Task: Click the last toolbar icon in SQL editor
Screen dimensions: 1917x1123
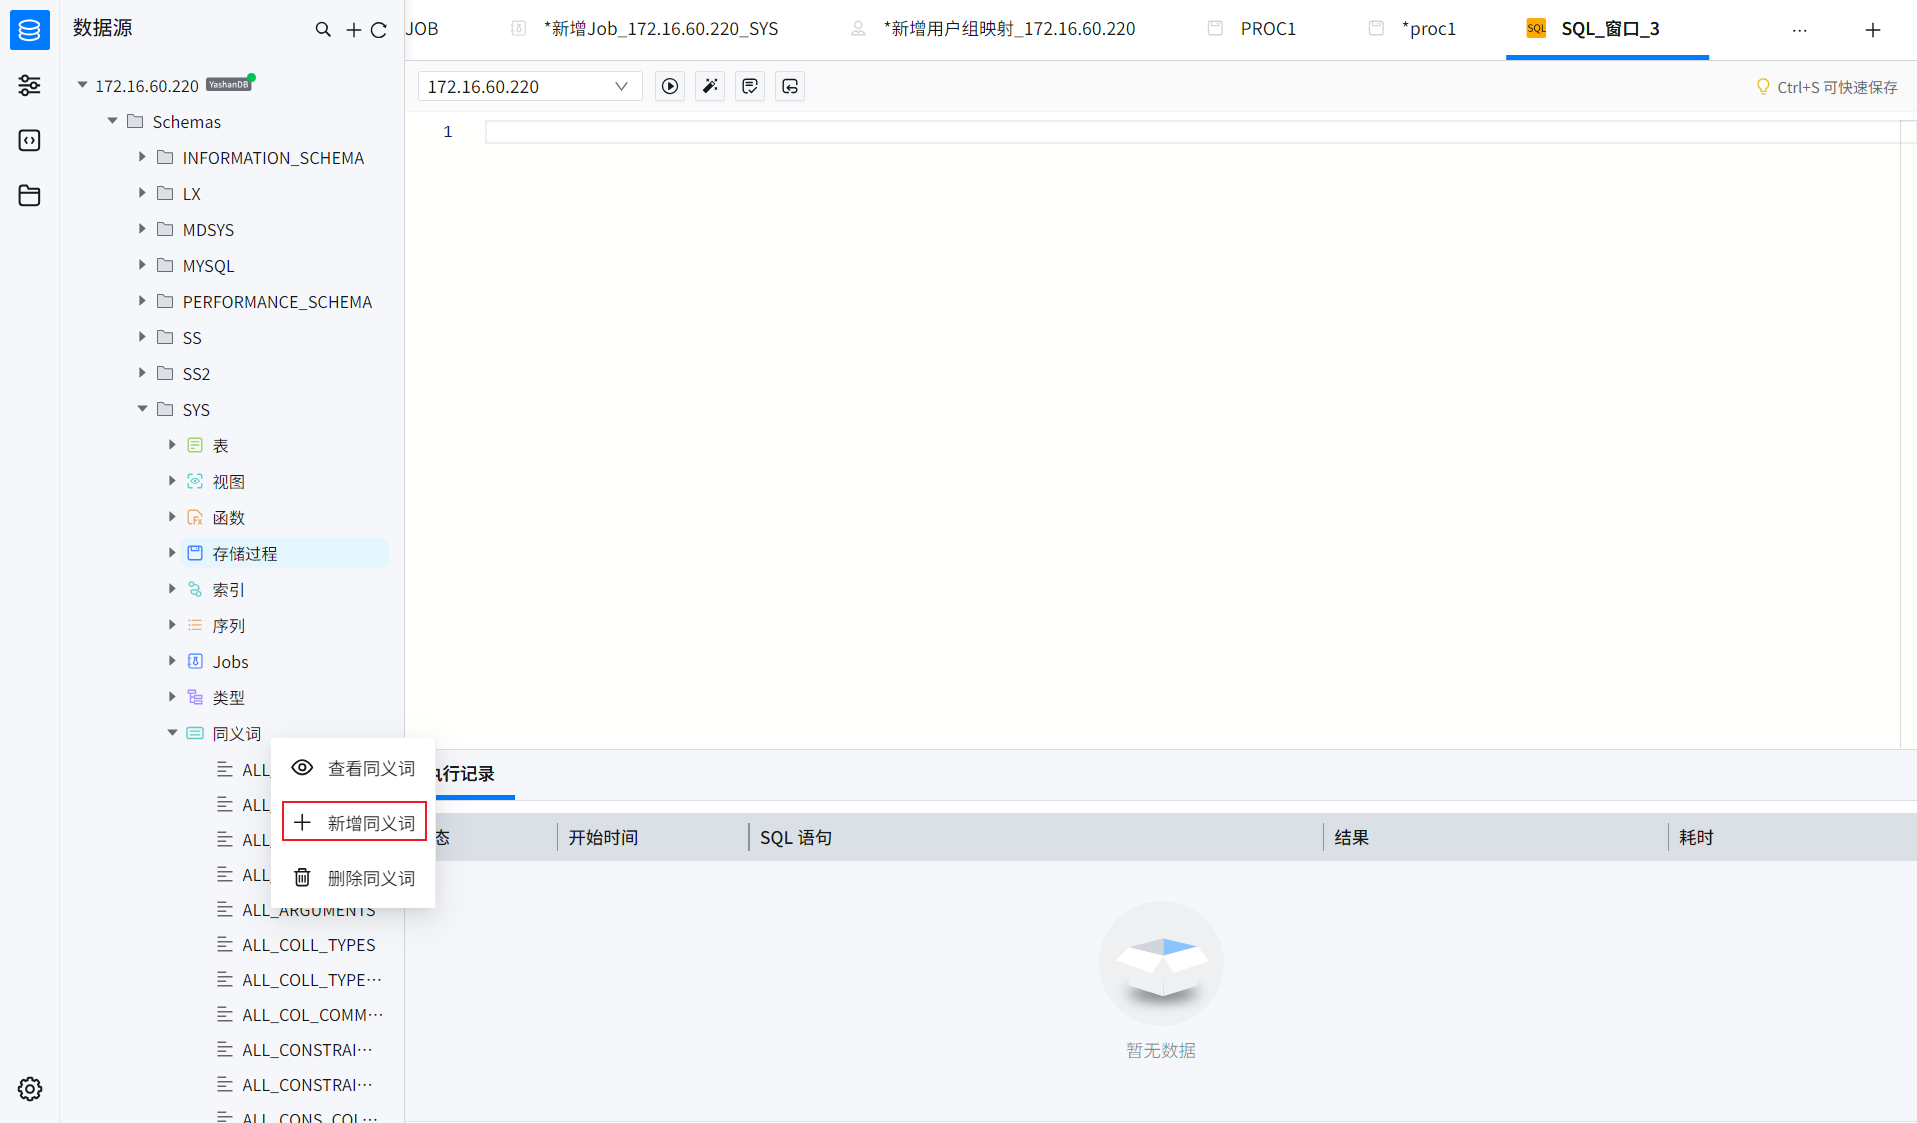Action: [790, 87]
